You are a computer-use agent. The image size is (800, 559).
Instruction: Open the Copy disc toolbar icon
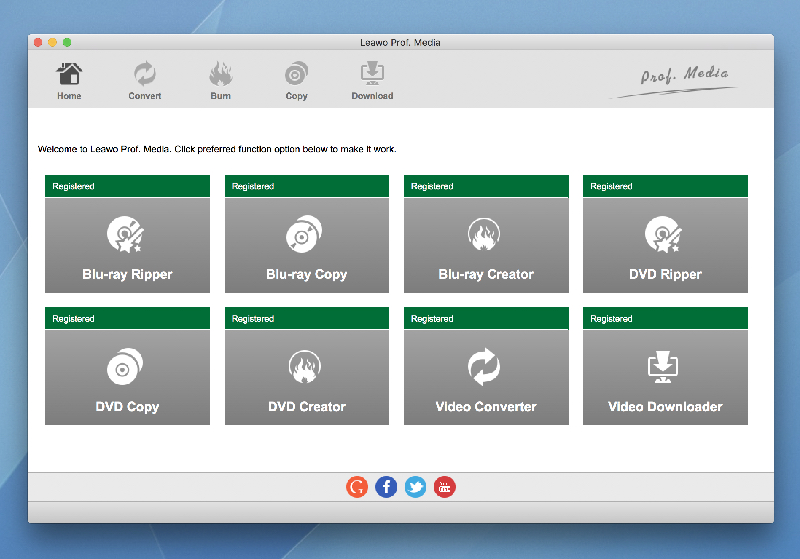pos(296,74)
